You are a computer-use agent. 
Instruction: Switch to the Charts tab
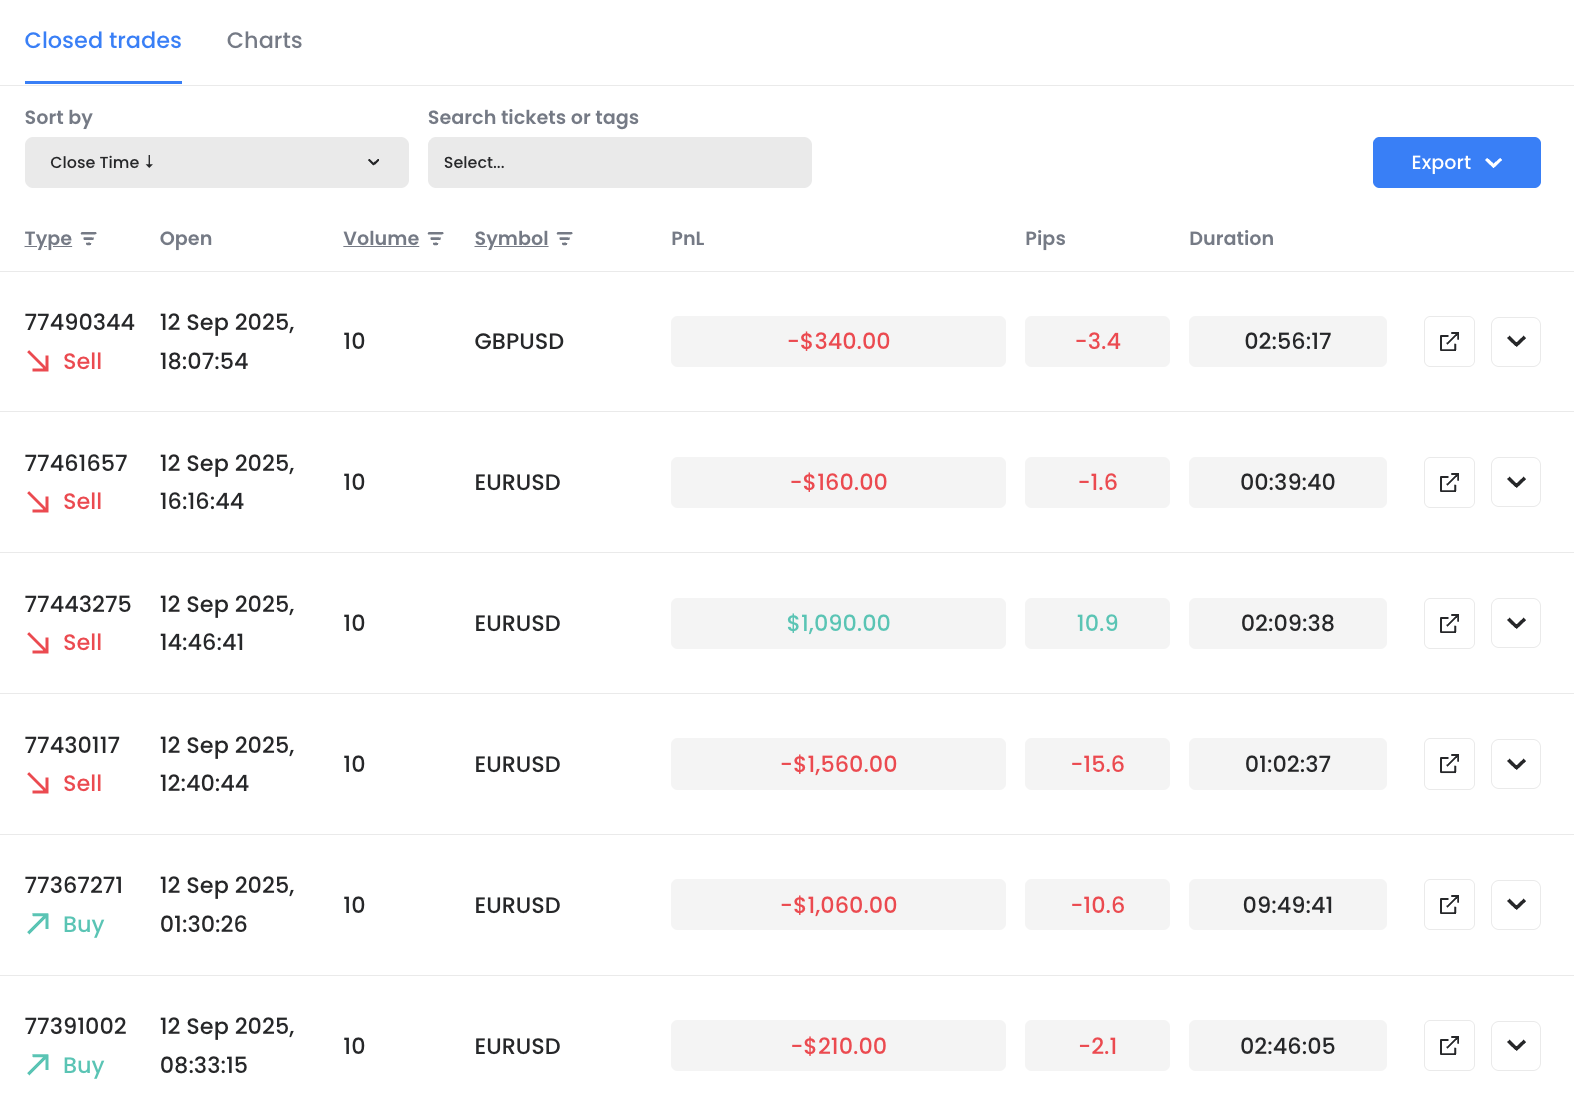point(264,41)
